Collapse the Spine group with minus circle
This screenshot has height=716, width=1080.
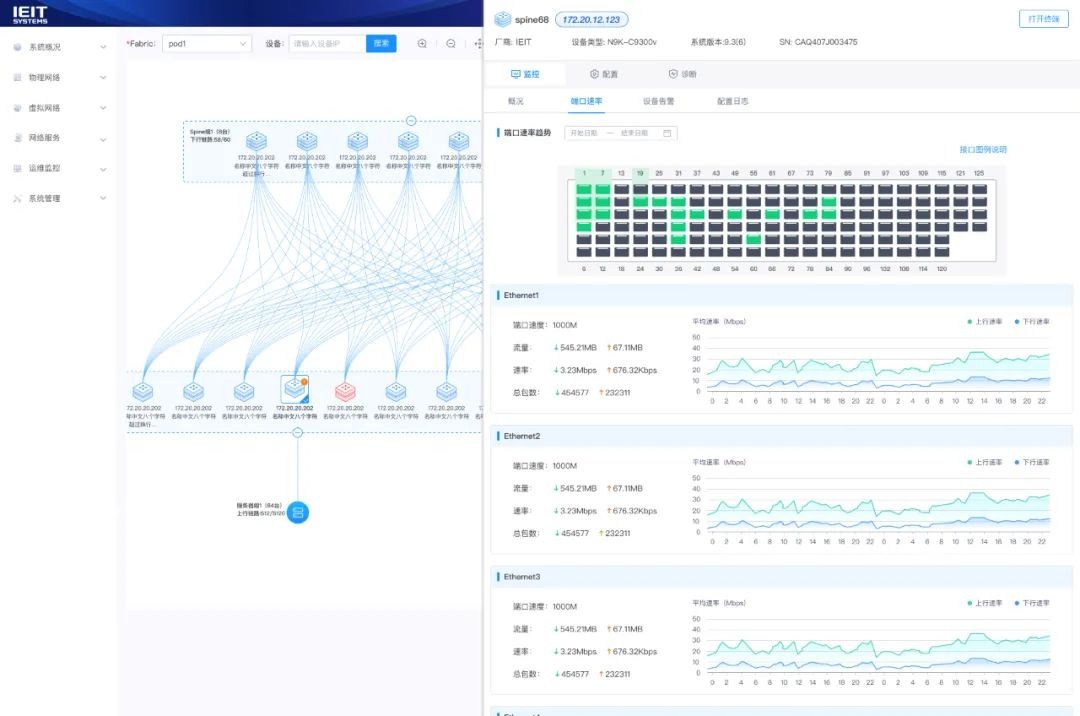click(411, 121)
